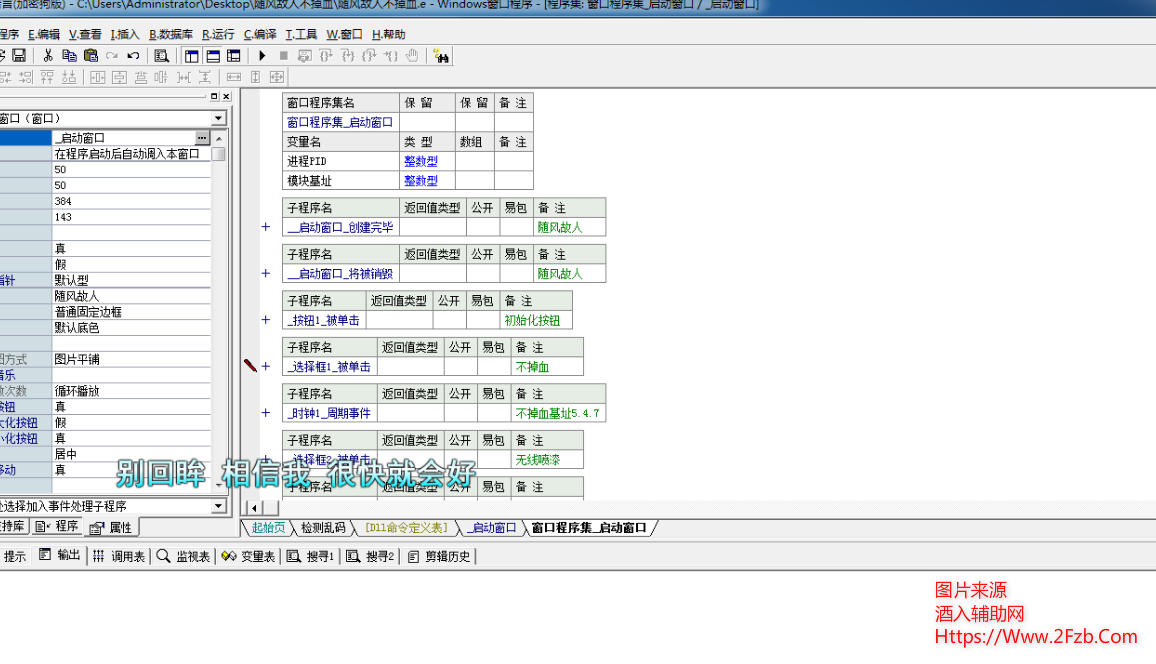This screenshot has width=1156, height=664.
Task: Open the event handler subroutine dropdown
Action: click(x=219, y=507)
